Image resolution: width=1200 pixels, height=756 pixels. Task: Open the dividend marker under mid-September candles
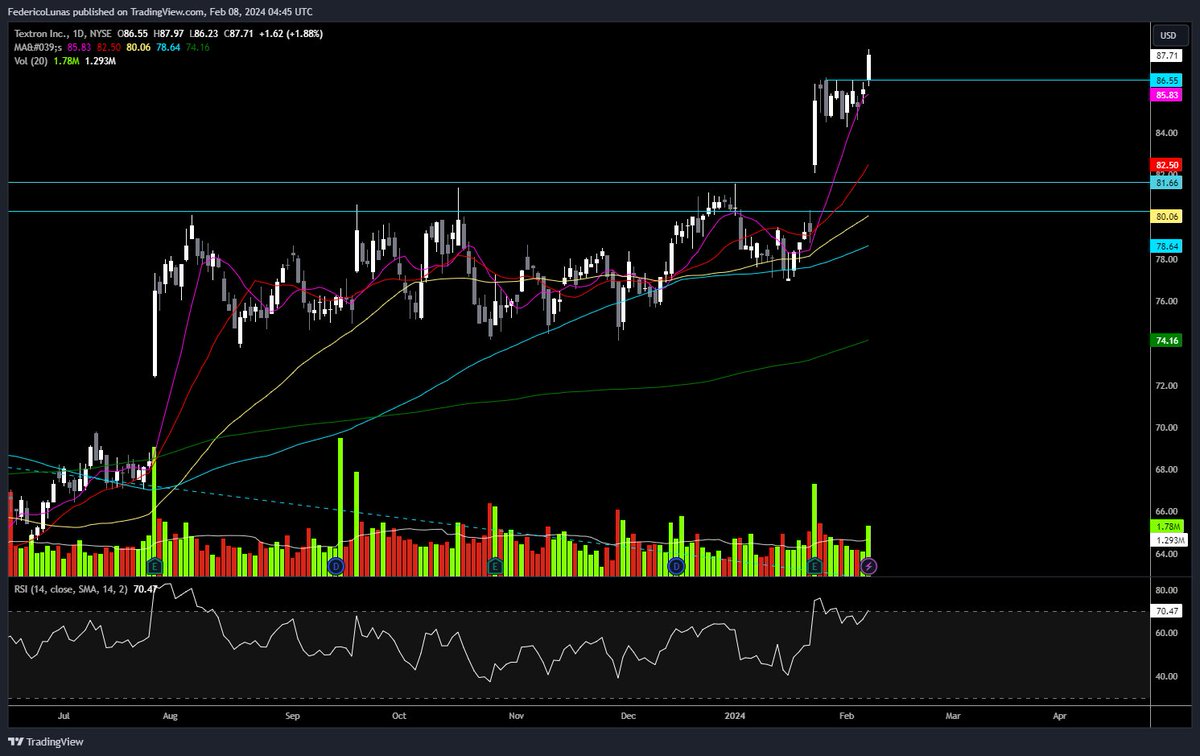[x=336, y=566]
